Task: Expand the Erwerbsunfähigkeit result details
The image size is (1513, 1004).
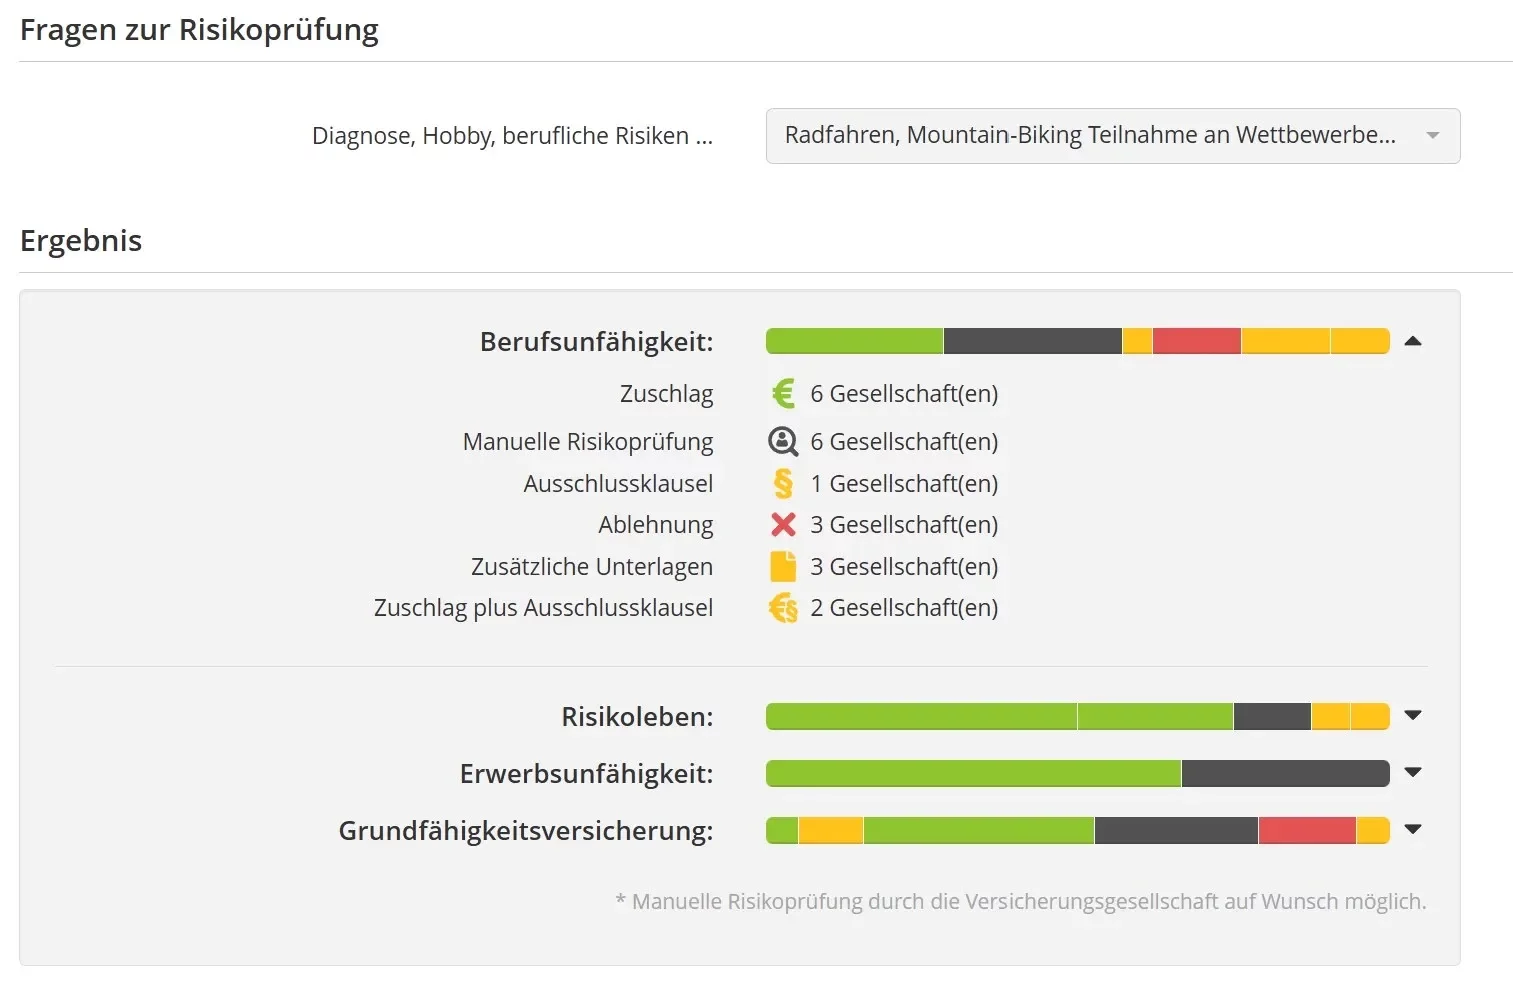Action: [x=1412, y=773]
